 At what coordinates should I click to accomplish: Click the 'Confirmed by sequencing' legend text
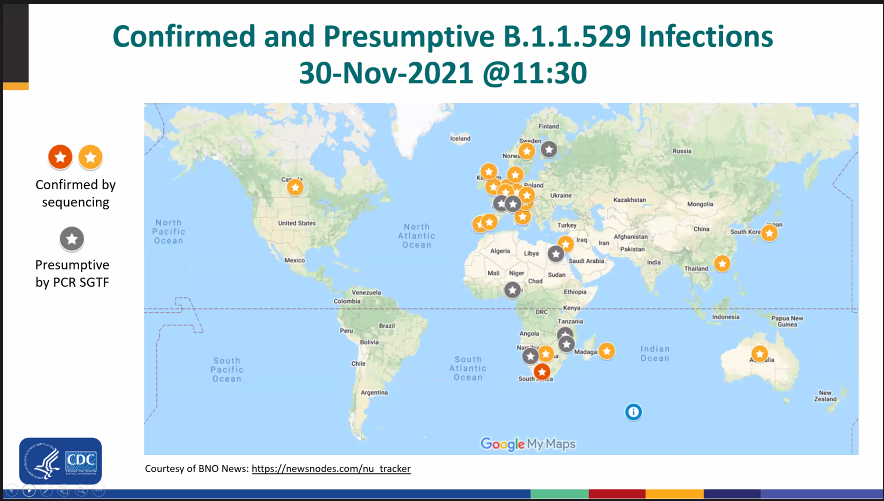[x=76, y=193]
